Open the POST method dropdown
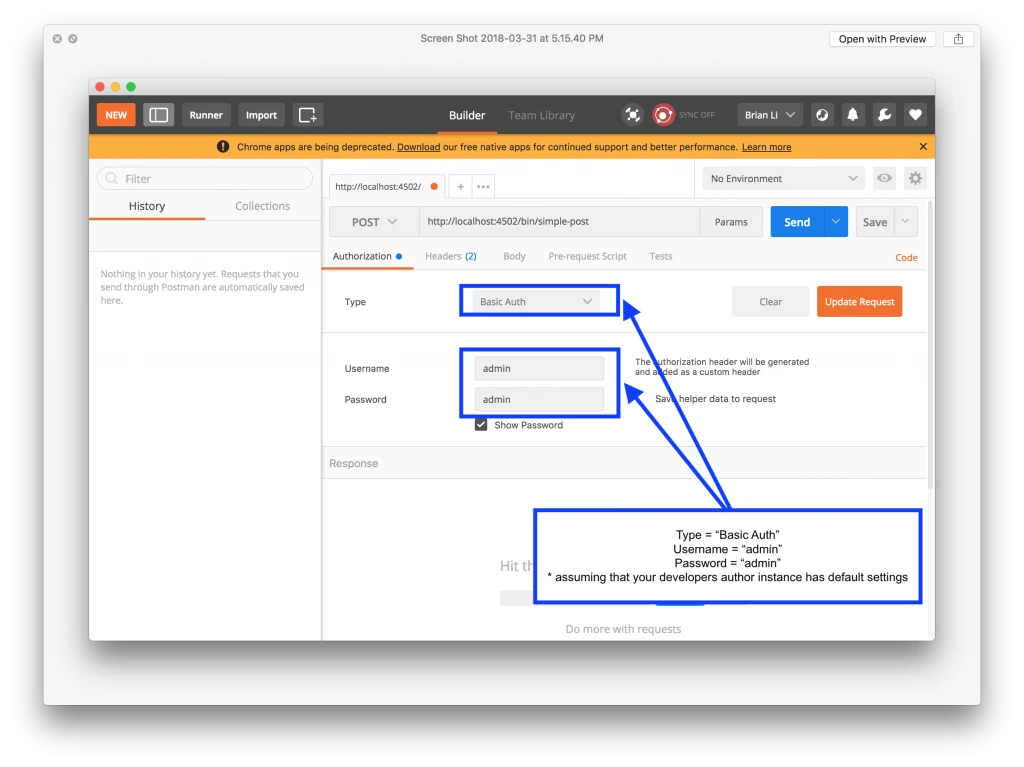Viewport: 1024px width, 767px height. (374, 221)
